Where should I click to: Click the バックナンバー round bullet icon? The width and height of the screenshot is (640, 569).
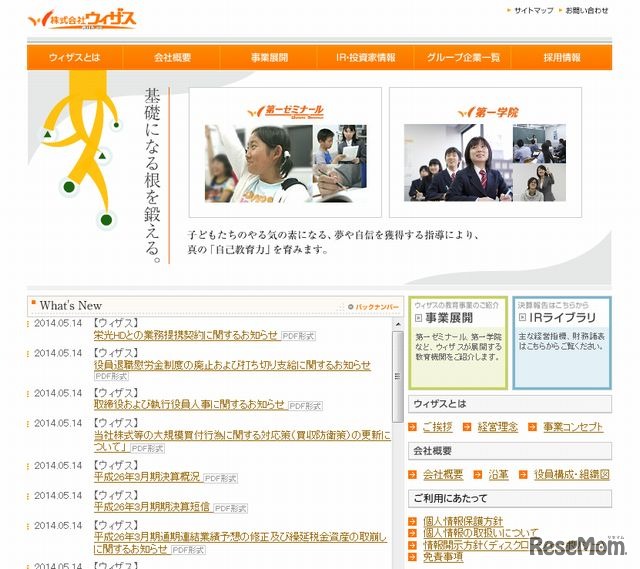351,307
